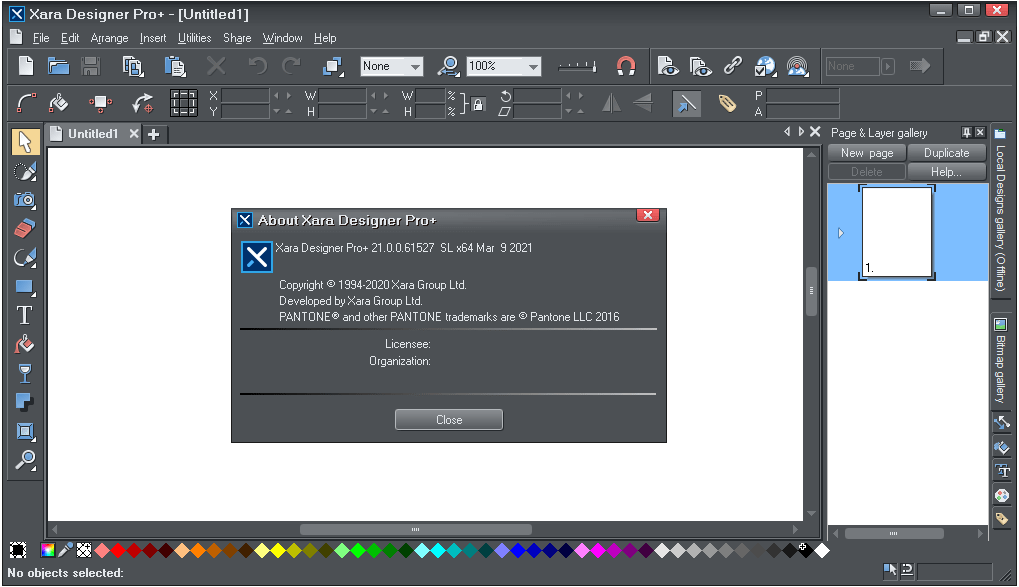Screen dimensions: 1019x587
Task: Select the Shadow tool
Action: coord(25,402)
